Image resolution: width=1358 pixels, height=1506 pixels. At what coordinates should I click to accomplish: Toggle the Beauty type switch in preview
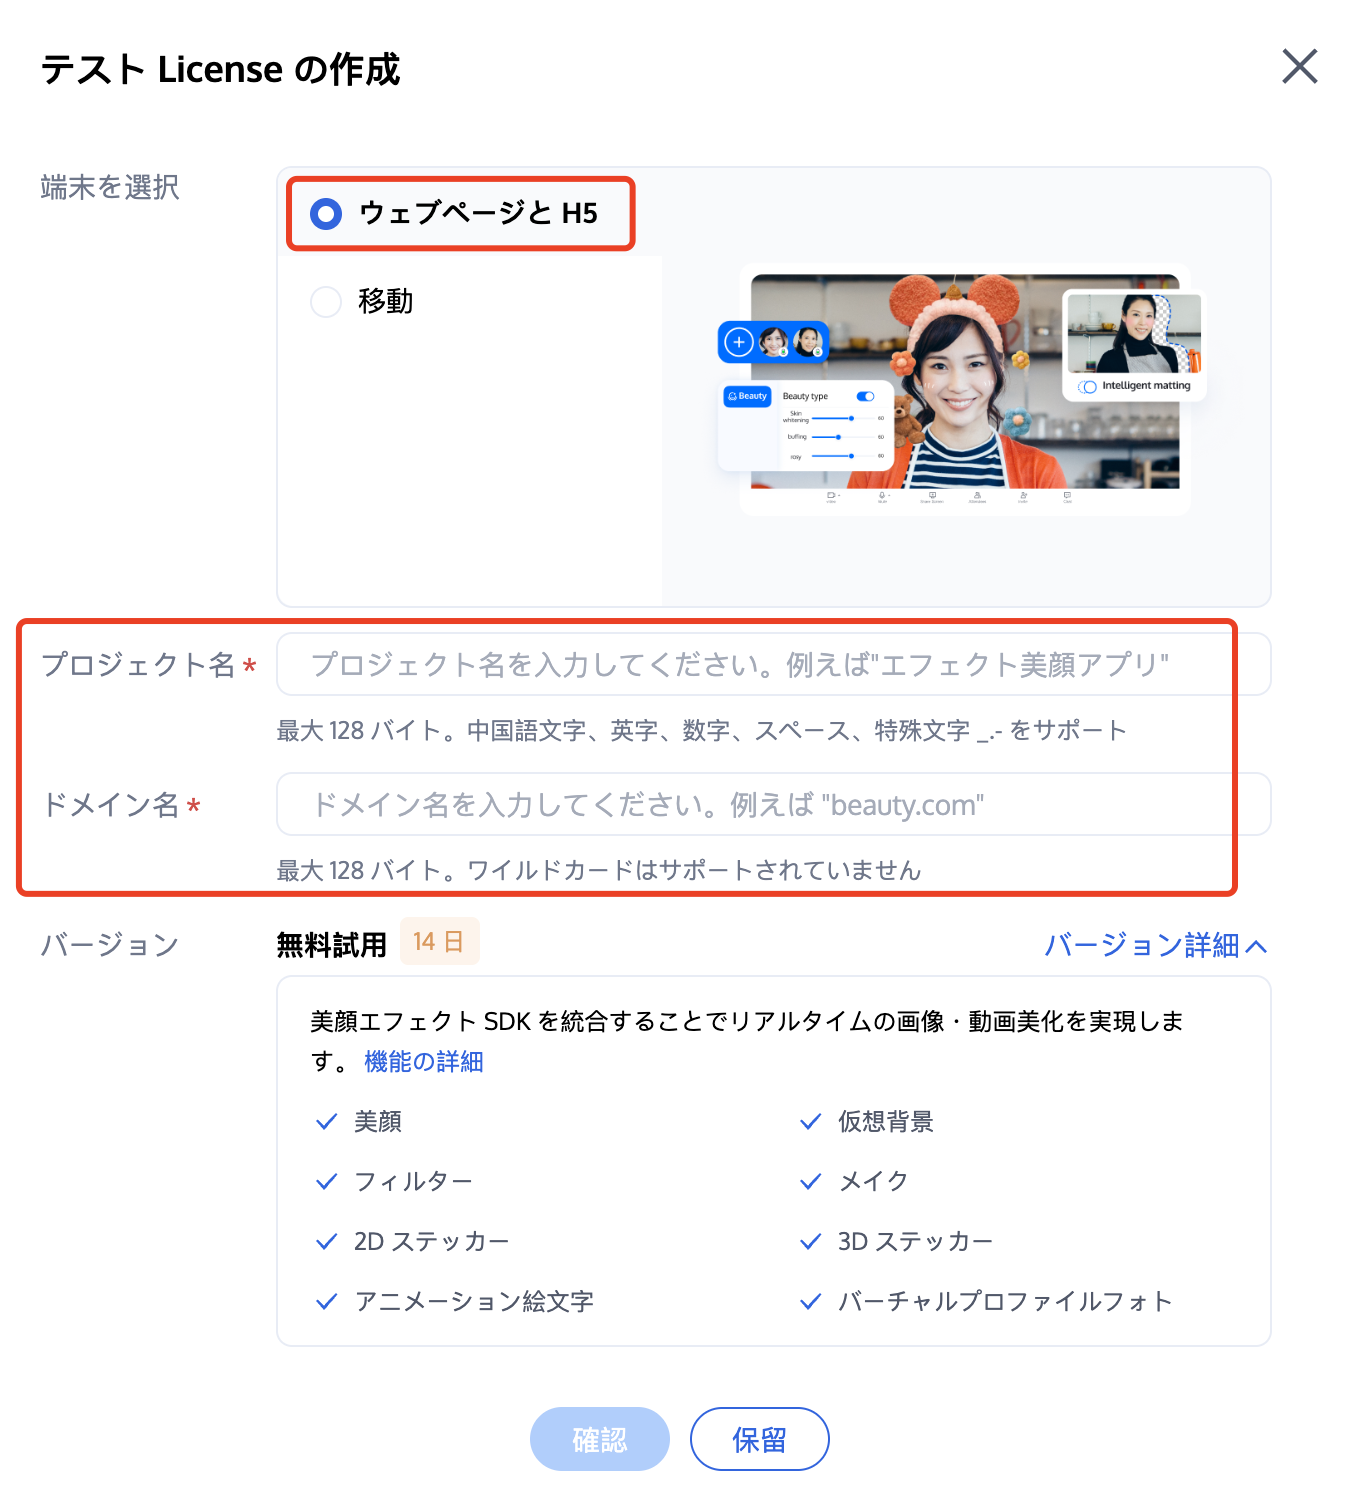866,396
